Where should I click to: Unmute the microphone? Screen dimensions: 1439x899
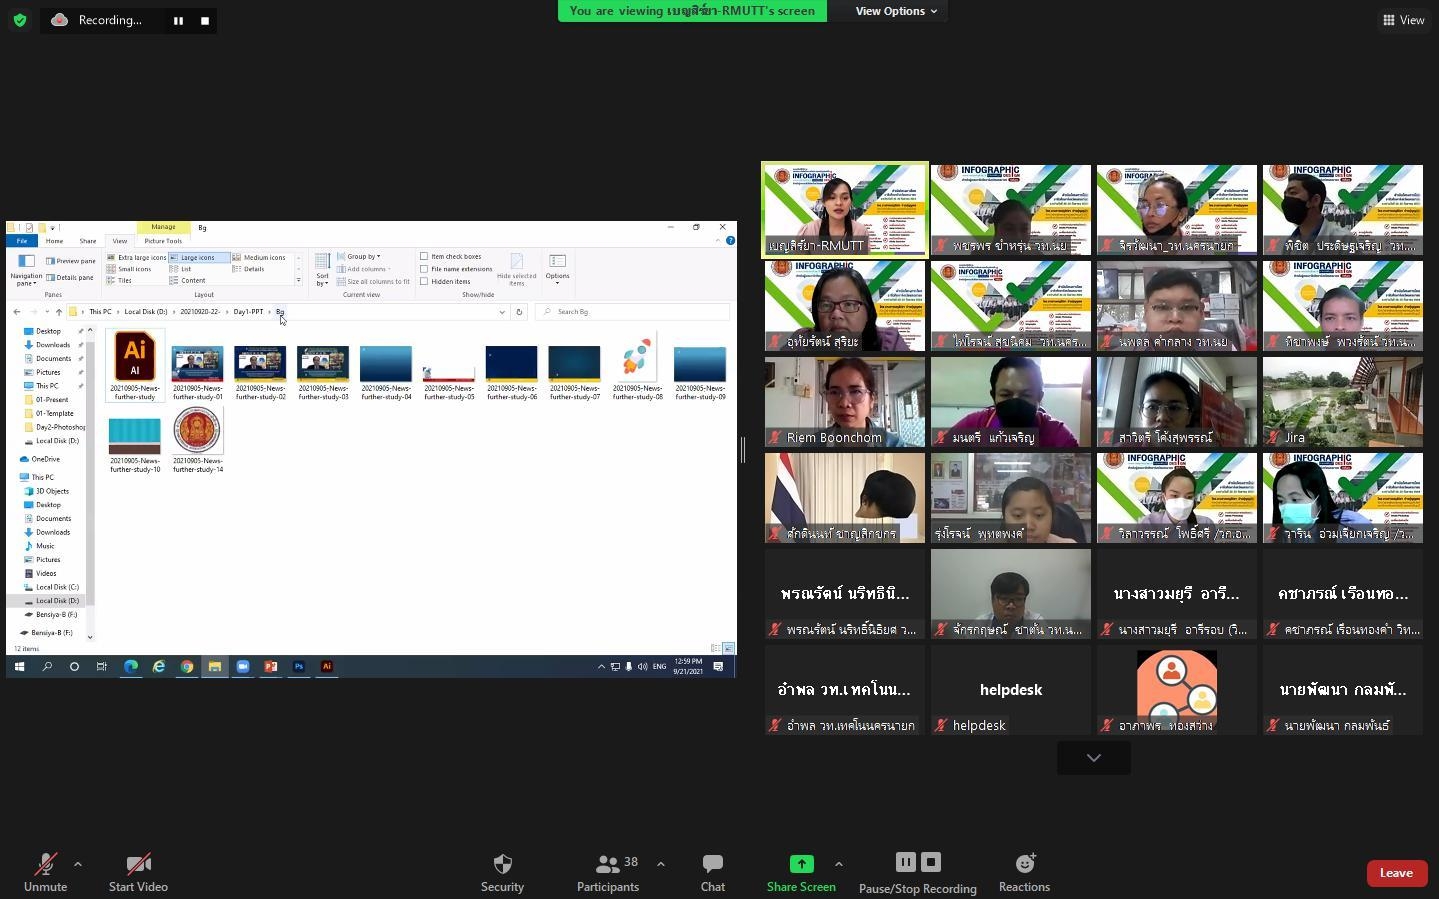pyautogui.click(x=45, y=873)
